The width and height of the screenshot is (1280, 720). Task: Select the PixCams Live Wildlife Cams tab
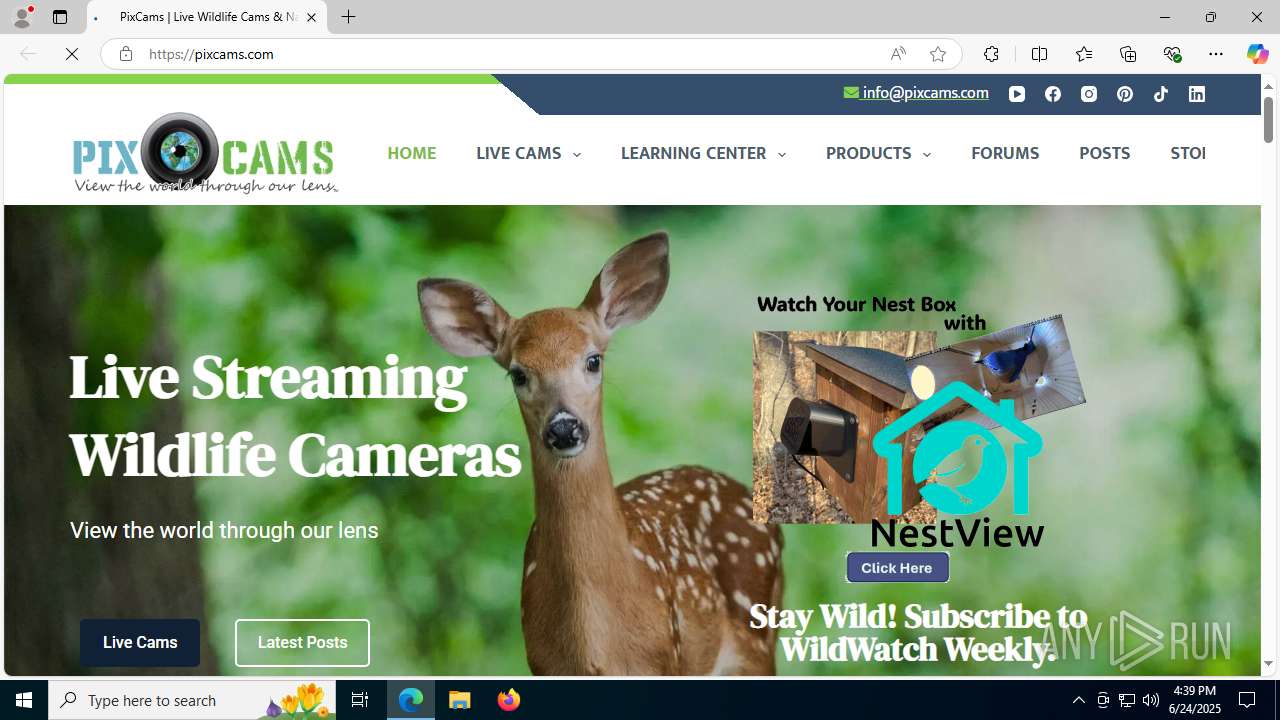tap(207, 17)
